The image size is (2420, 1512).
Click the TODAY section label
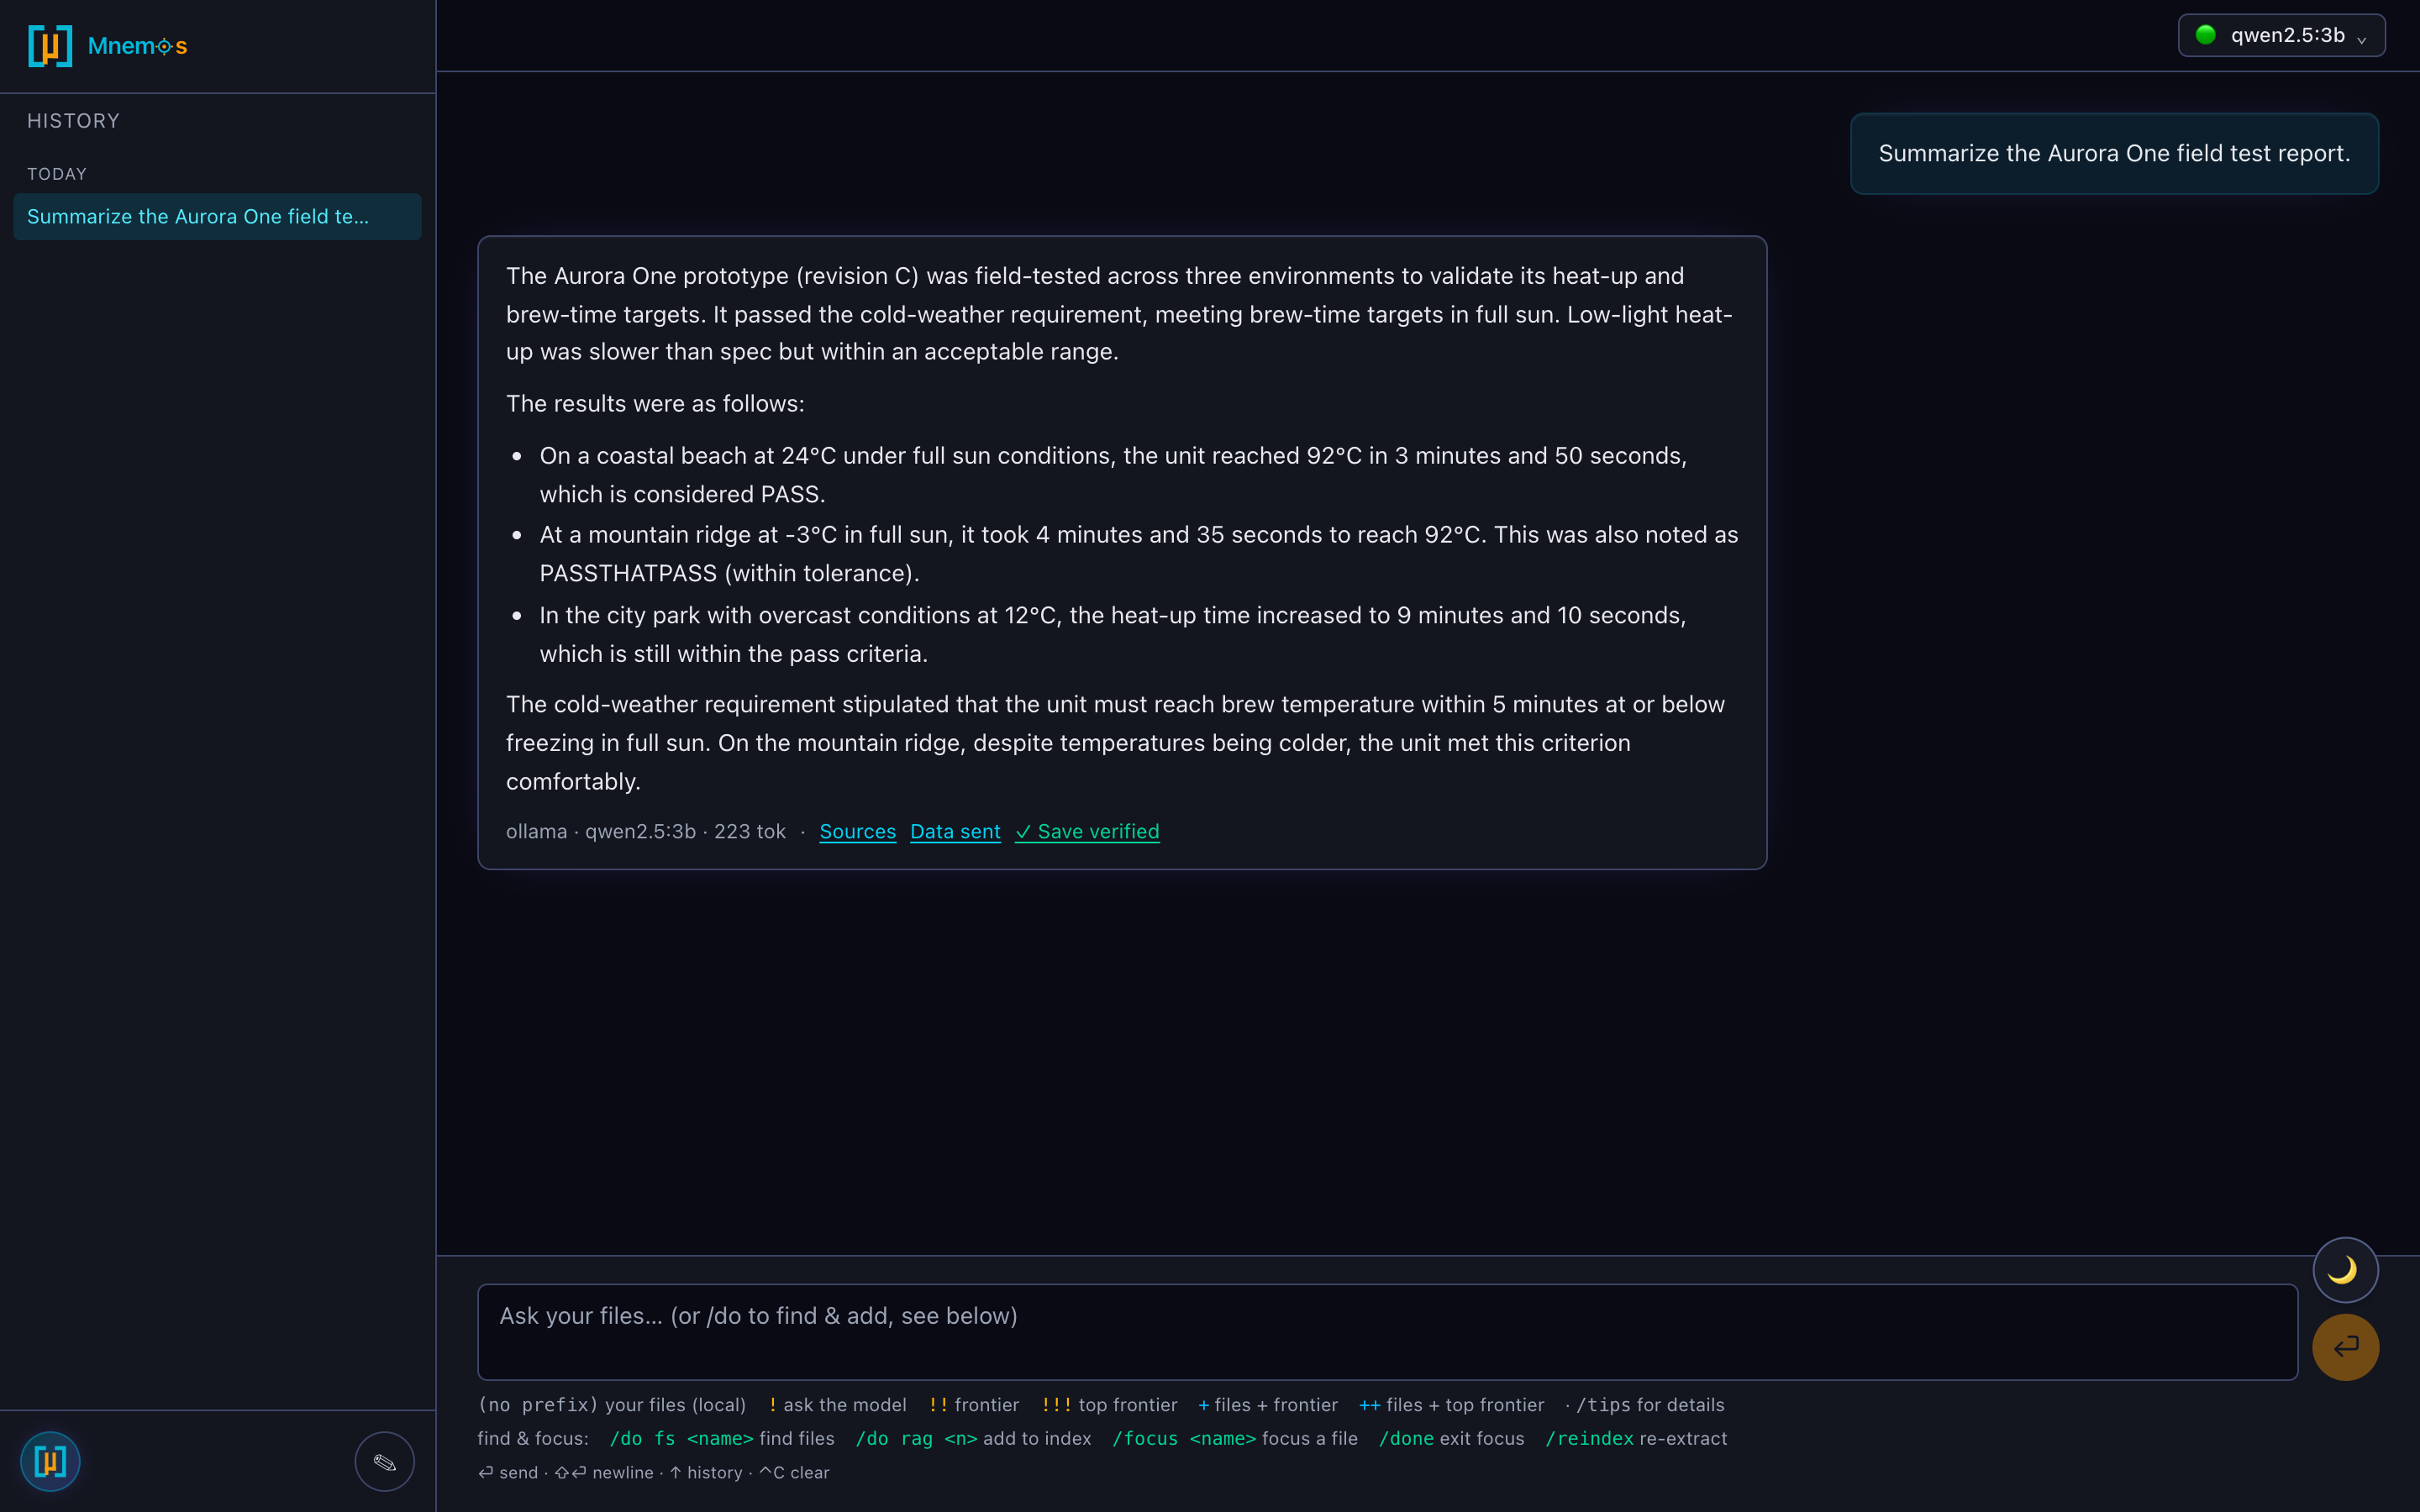click(x=57, y=174)
